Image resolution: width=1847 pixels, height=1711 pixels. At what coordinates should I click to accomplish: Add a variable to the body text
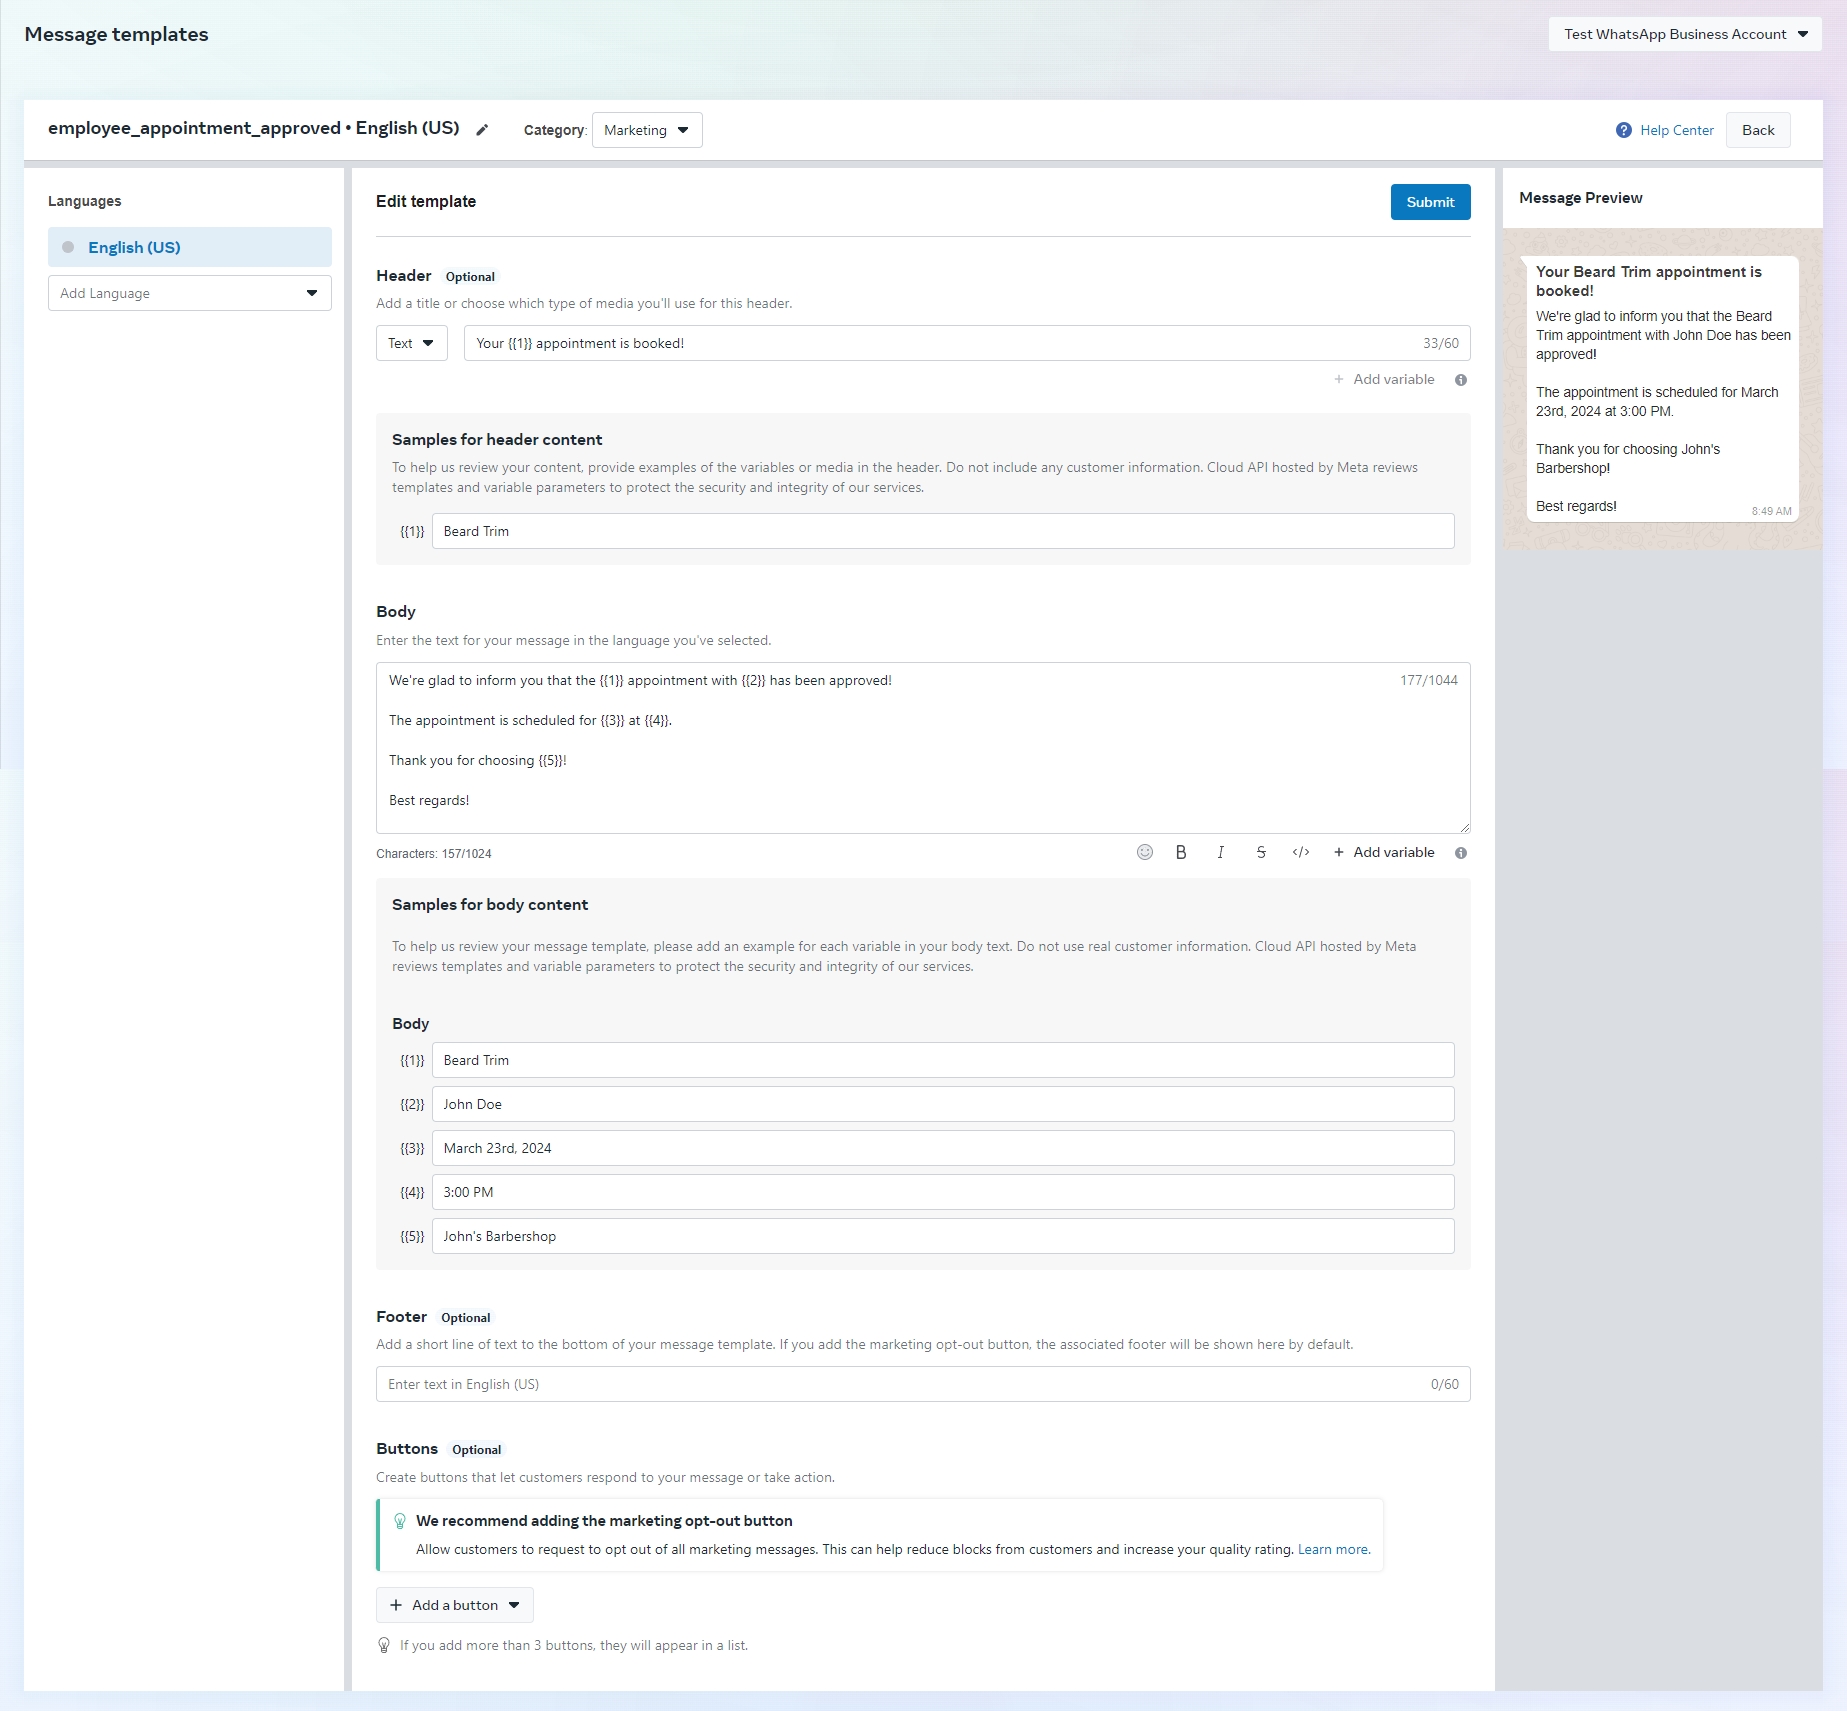click(x=1384, y=852)
